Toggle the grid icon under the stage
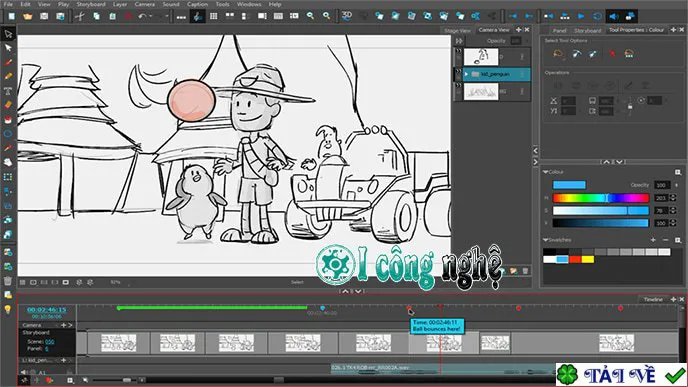This screenshot has width=688, height=387. (x=22, y=282)
